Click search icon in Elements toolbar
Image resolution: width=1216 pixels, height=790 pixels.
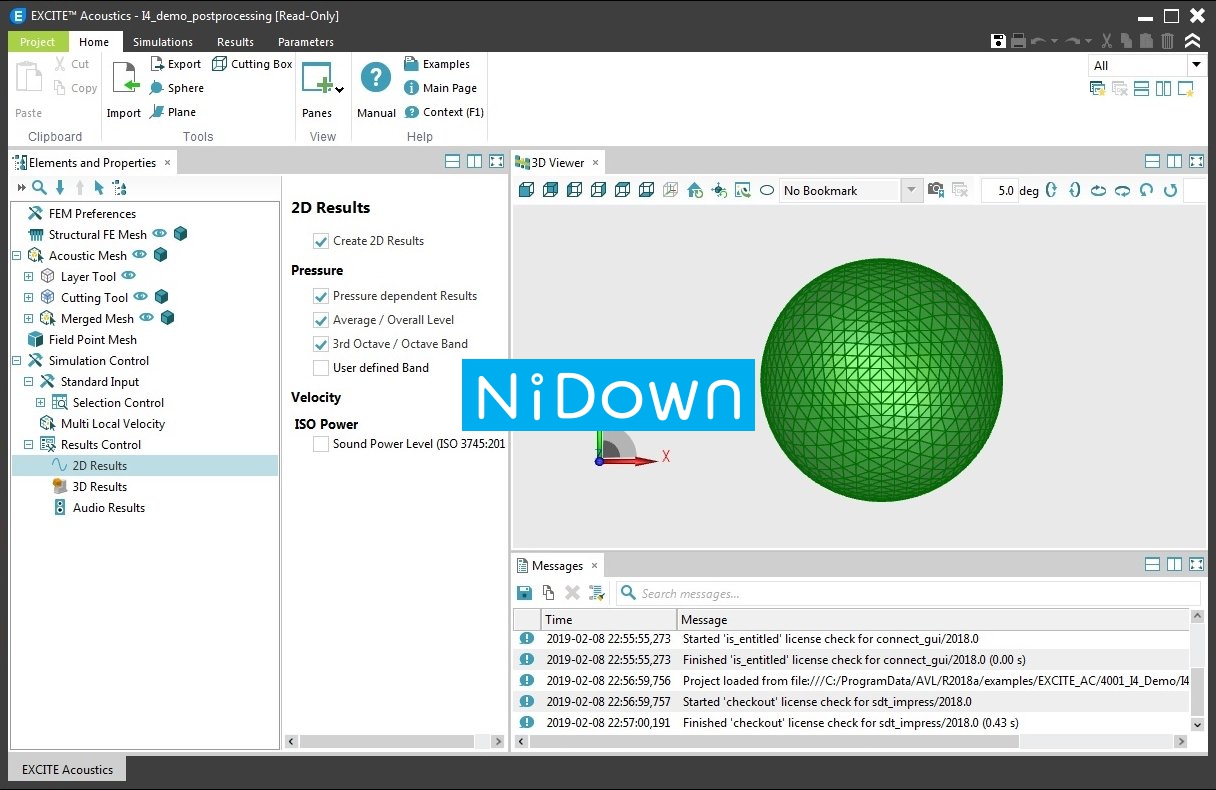(x=39, y=187)
